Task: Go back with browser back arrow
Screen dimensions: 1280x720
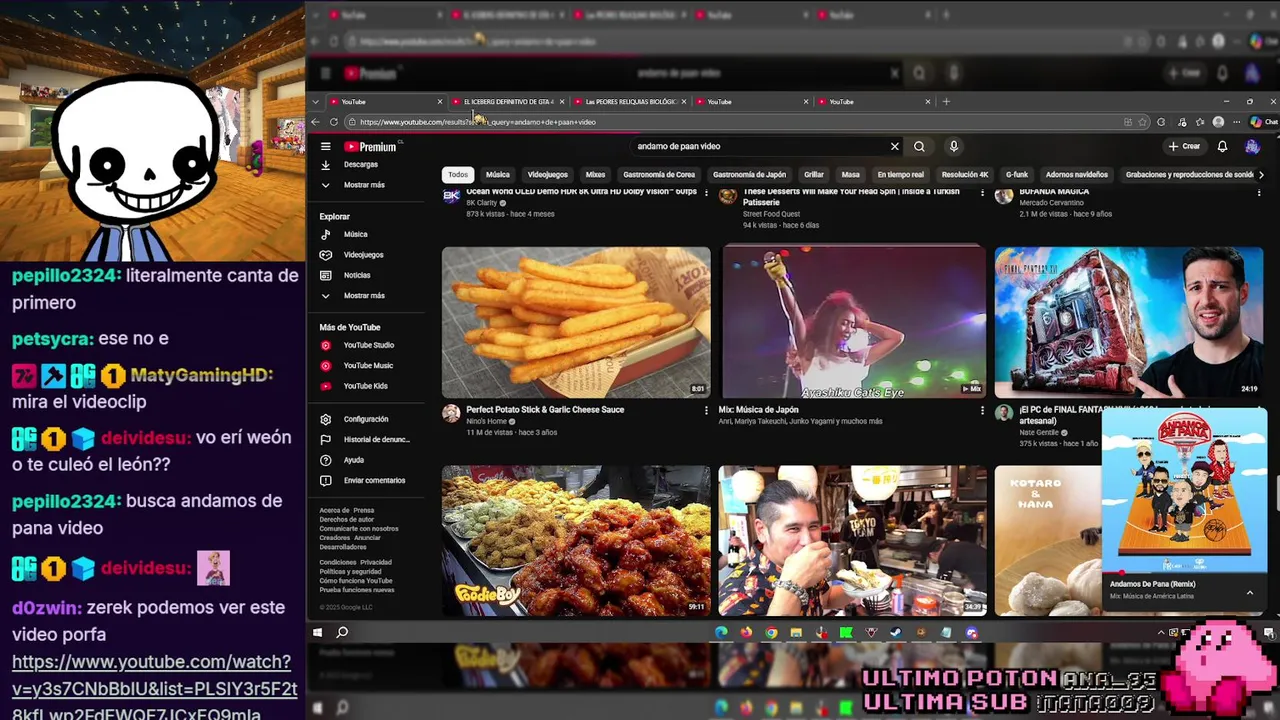Action: [315, 122]
